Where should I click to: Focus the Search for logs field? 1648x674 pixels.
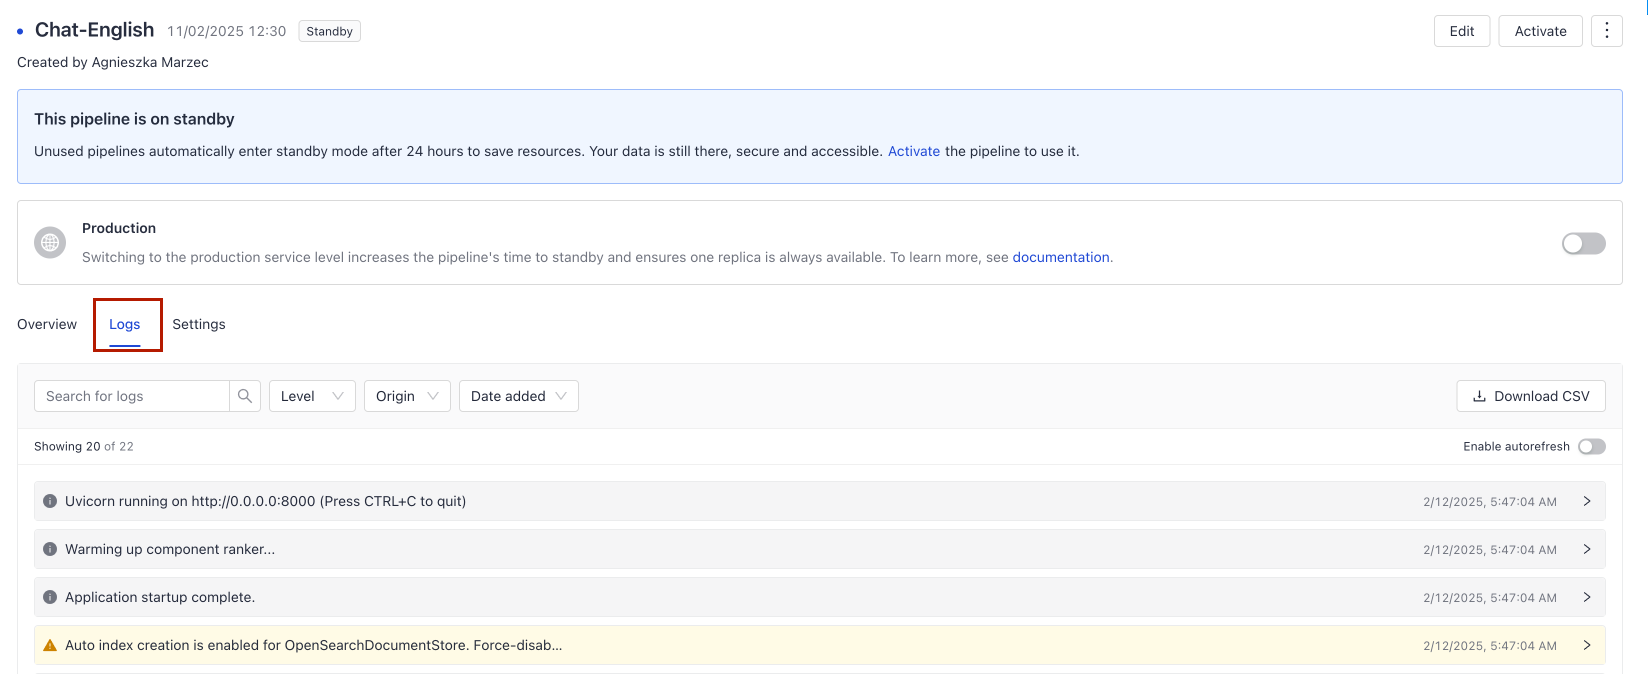[x=132, y=396]
